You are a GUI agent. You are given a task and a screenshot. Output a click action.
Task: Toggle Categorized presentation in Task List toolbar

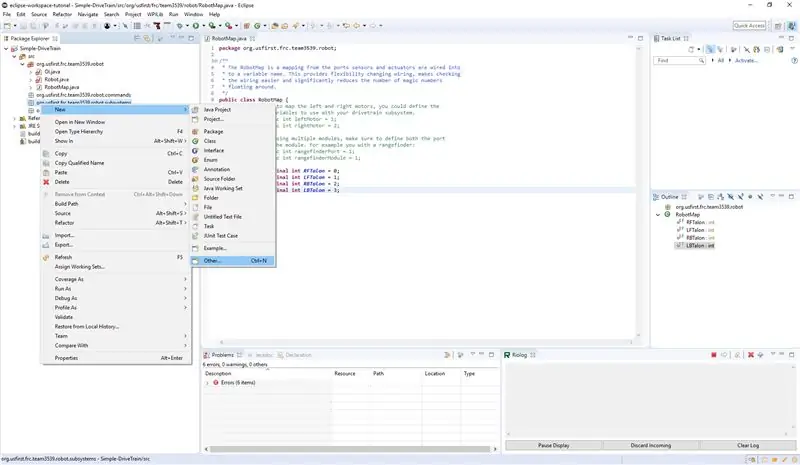710,50
